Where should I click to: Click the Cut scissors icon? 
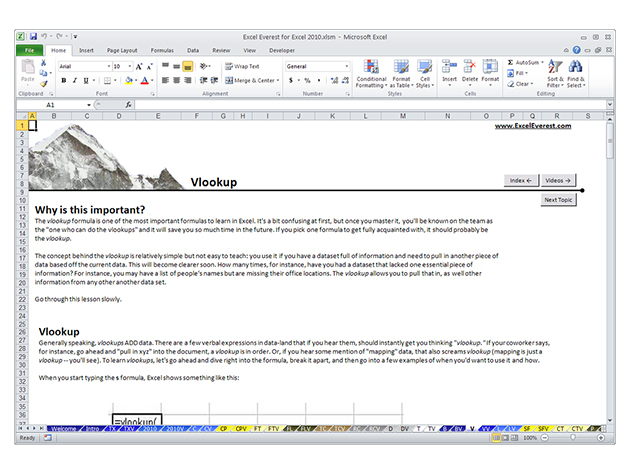click(43, 63)
